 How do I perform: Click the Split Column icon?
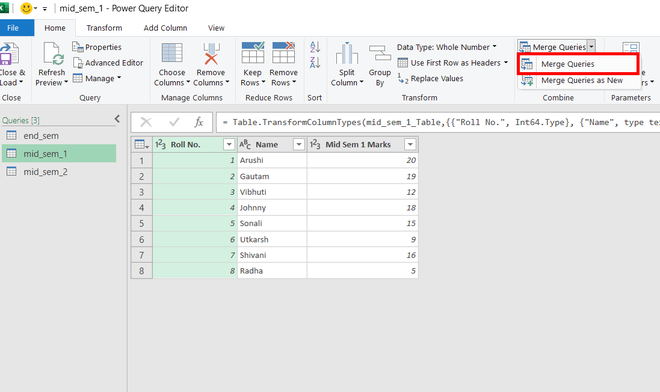347,53
